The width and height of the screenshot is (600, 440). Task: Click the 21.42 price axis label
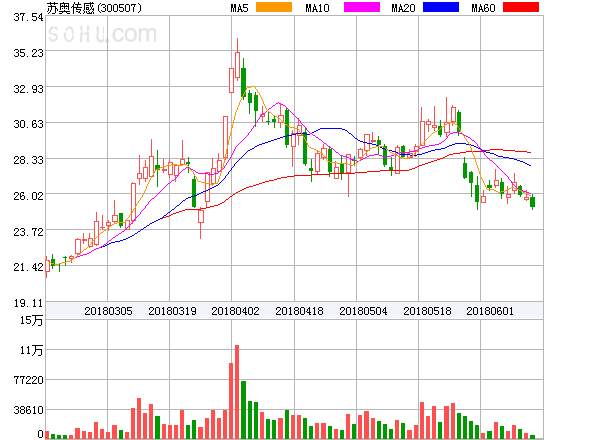tap(28, 267)
